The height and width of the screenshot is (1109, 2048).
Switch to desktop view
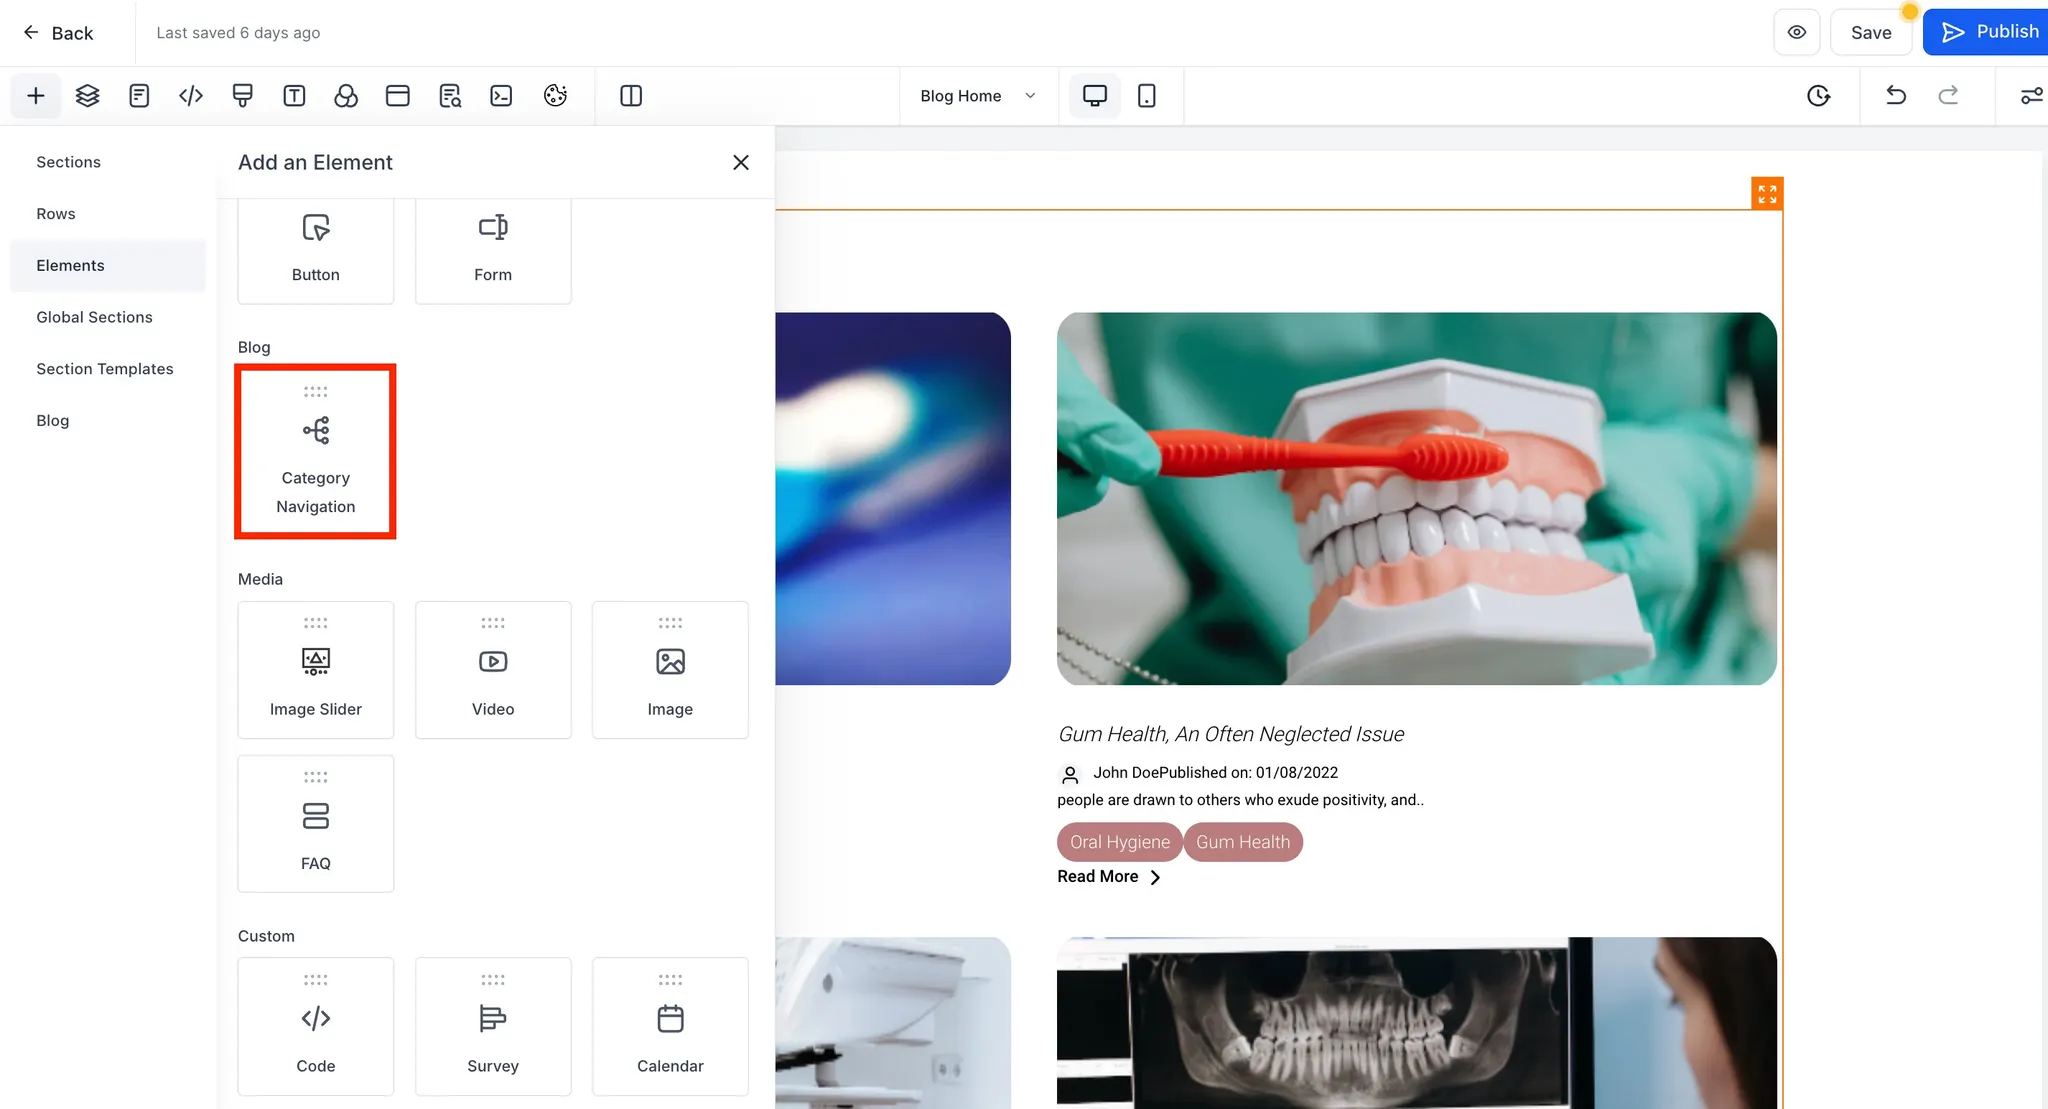1095,96
